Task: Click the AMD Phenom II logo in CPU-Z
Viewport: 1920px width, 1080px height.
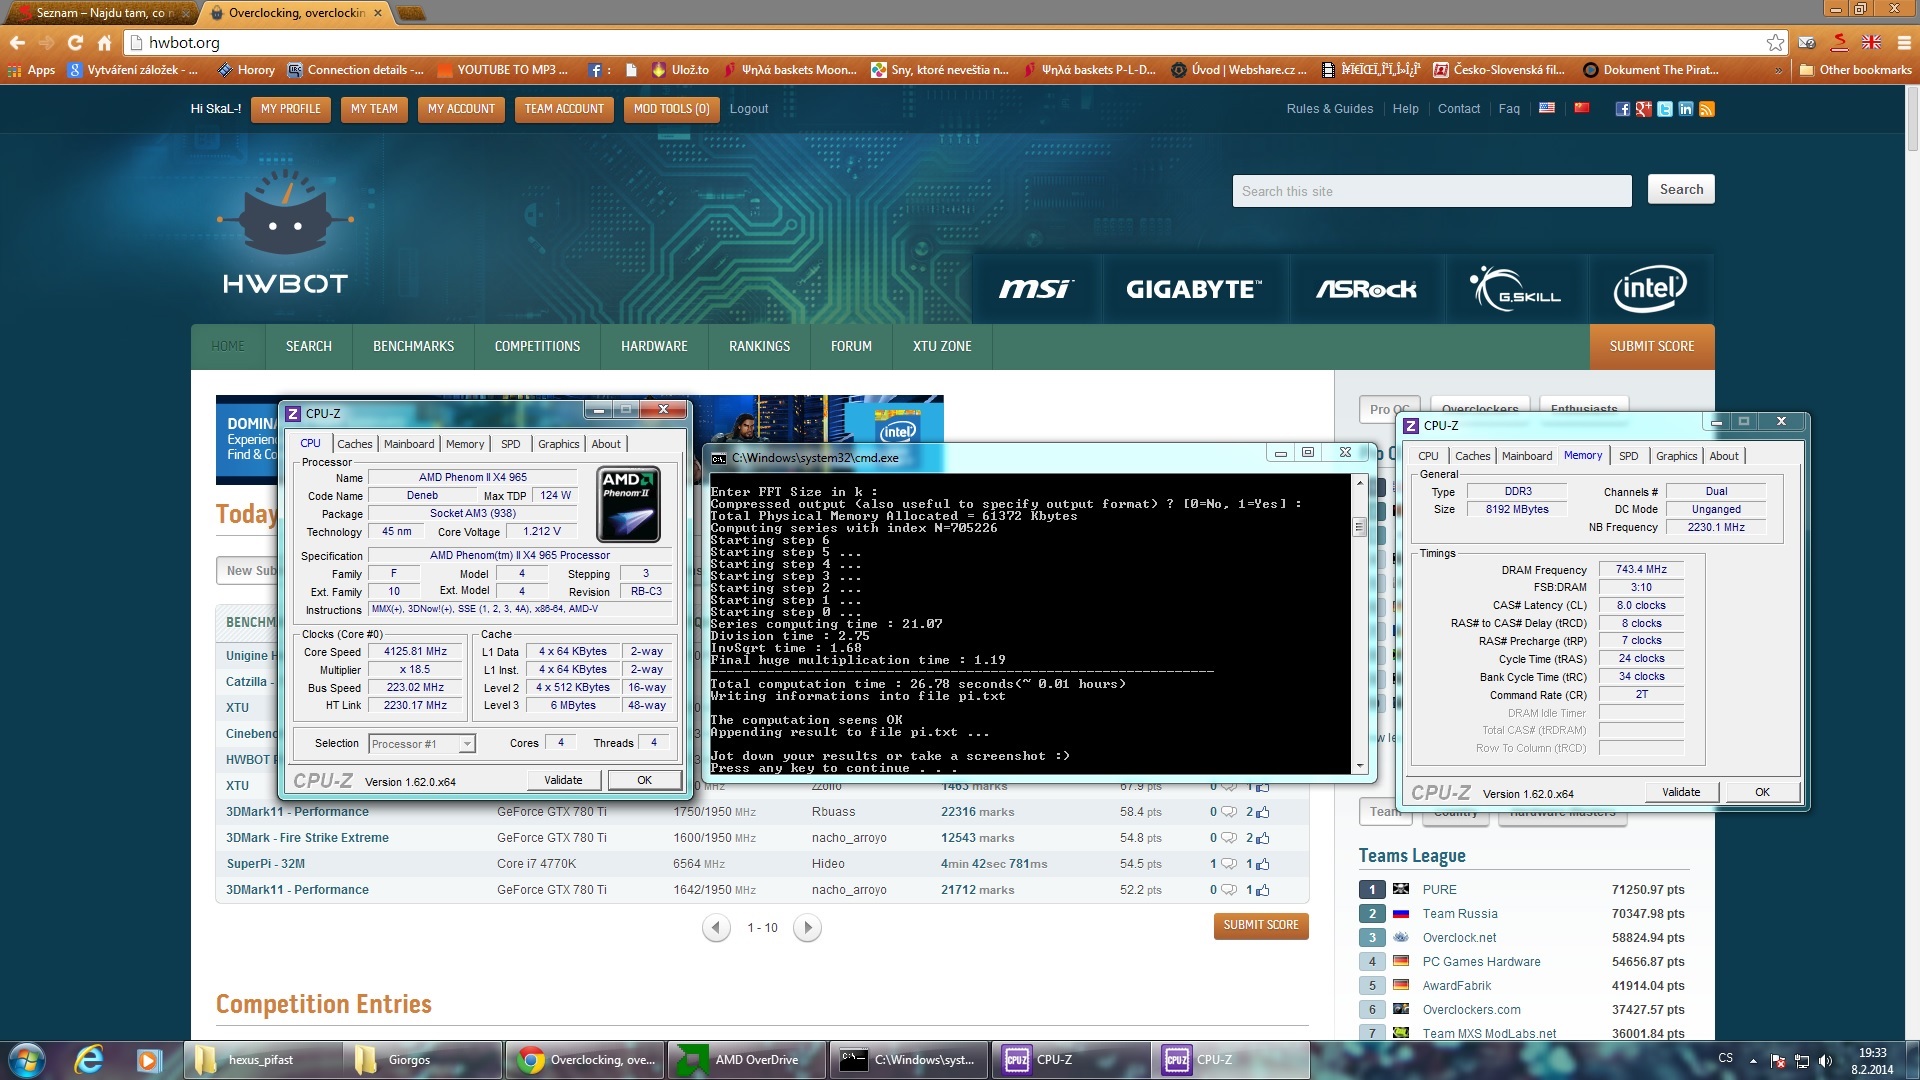Action: (x=628, y=505)
